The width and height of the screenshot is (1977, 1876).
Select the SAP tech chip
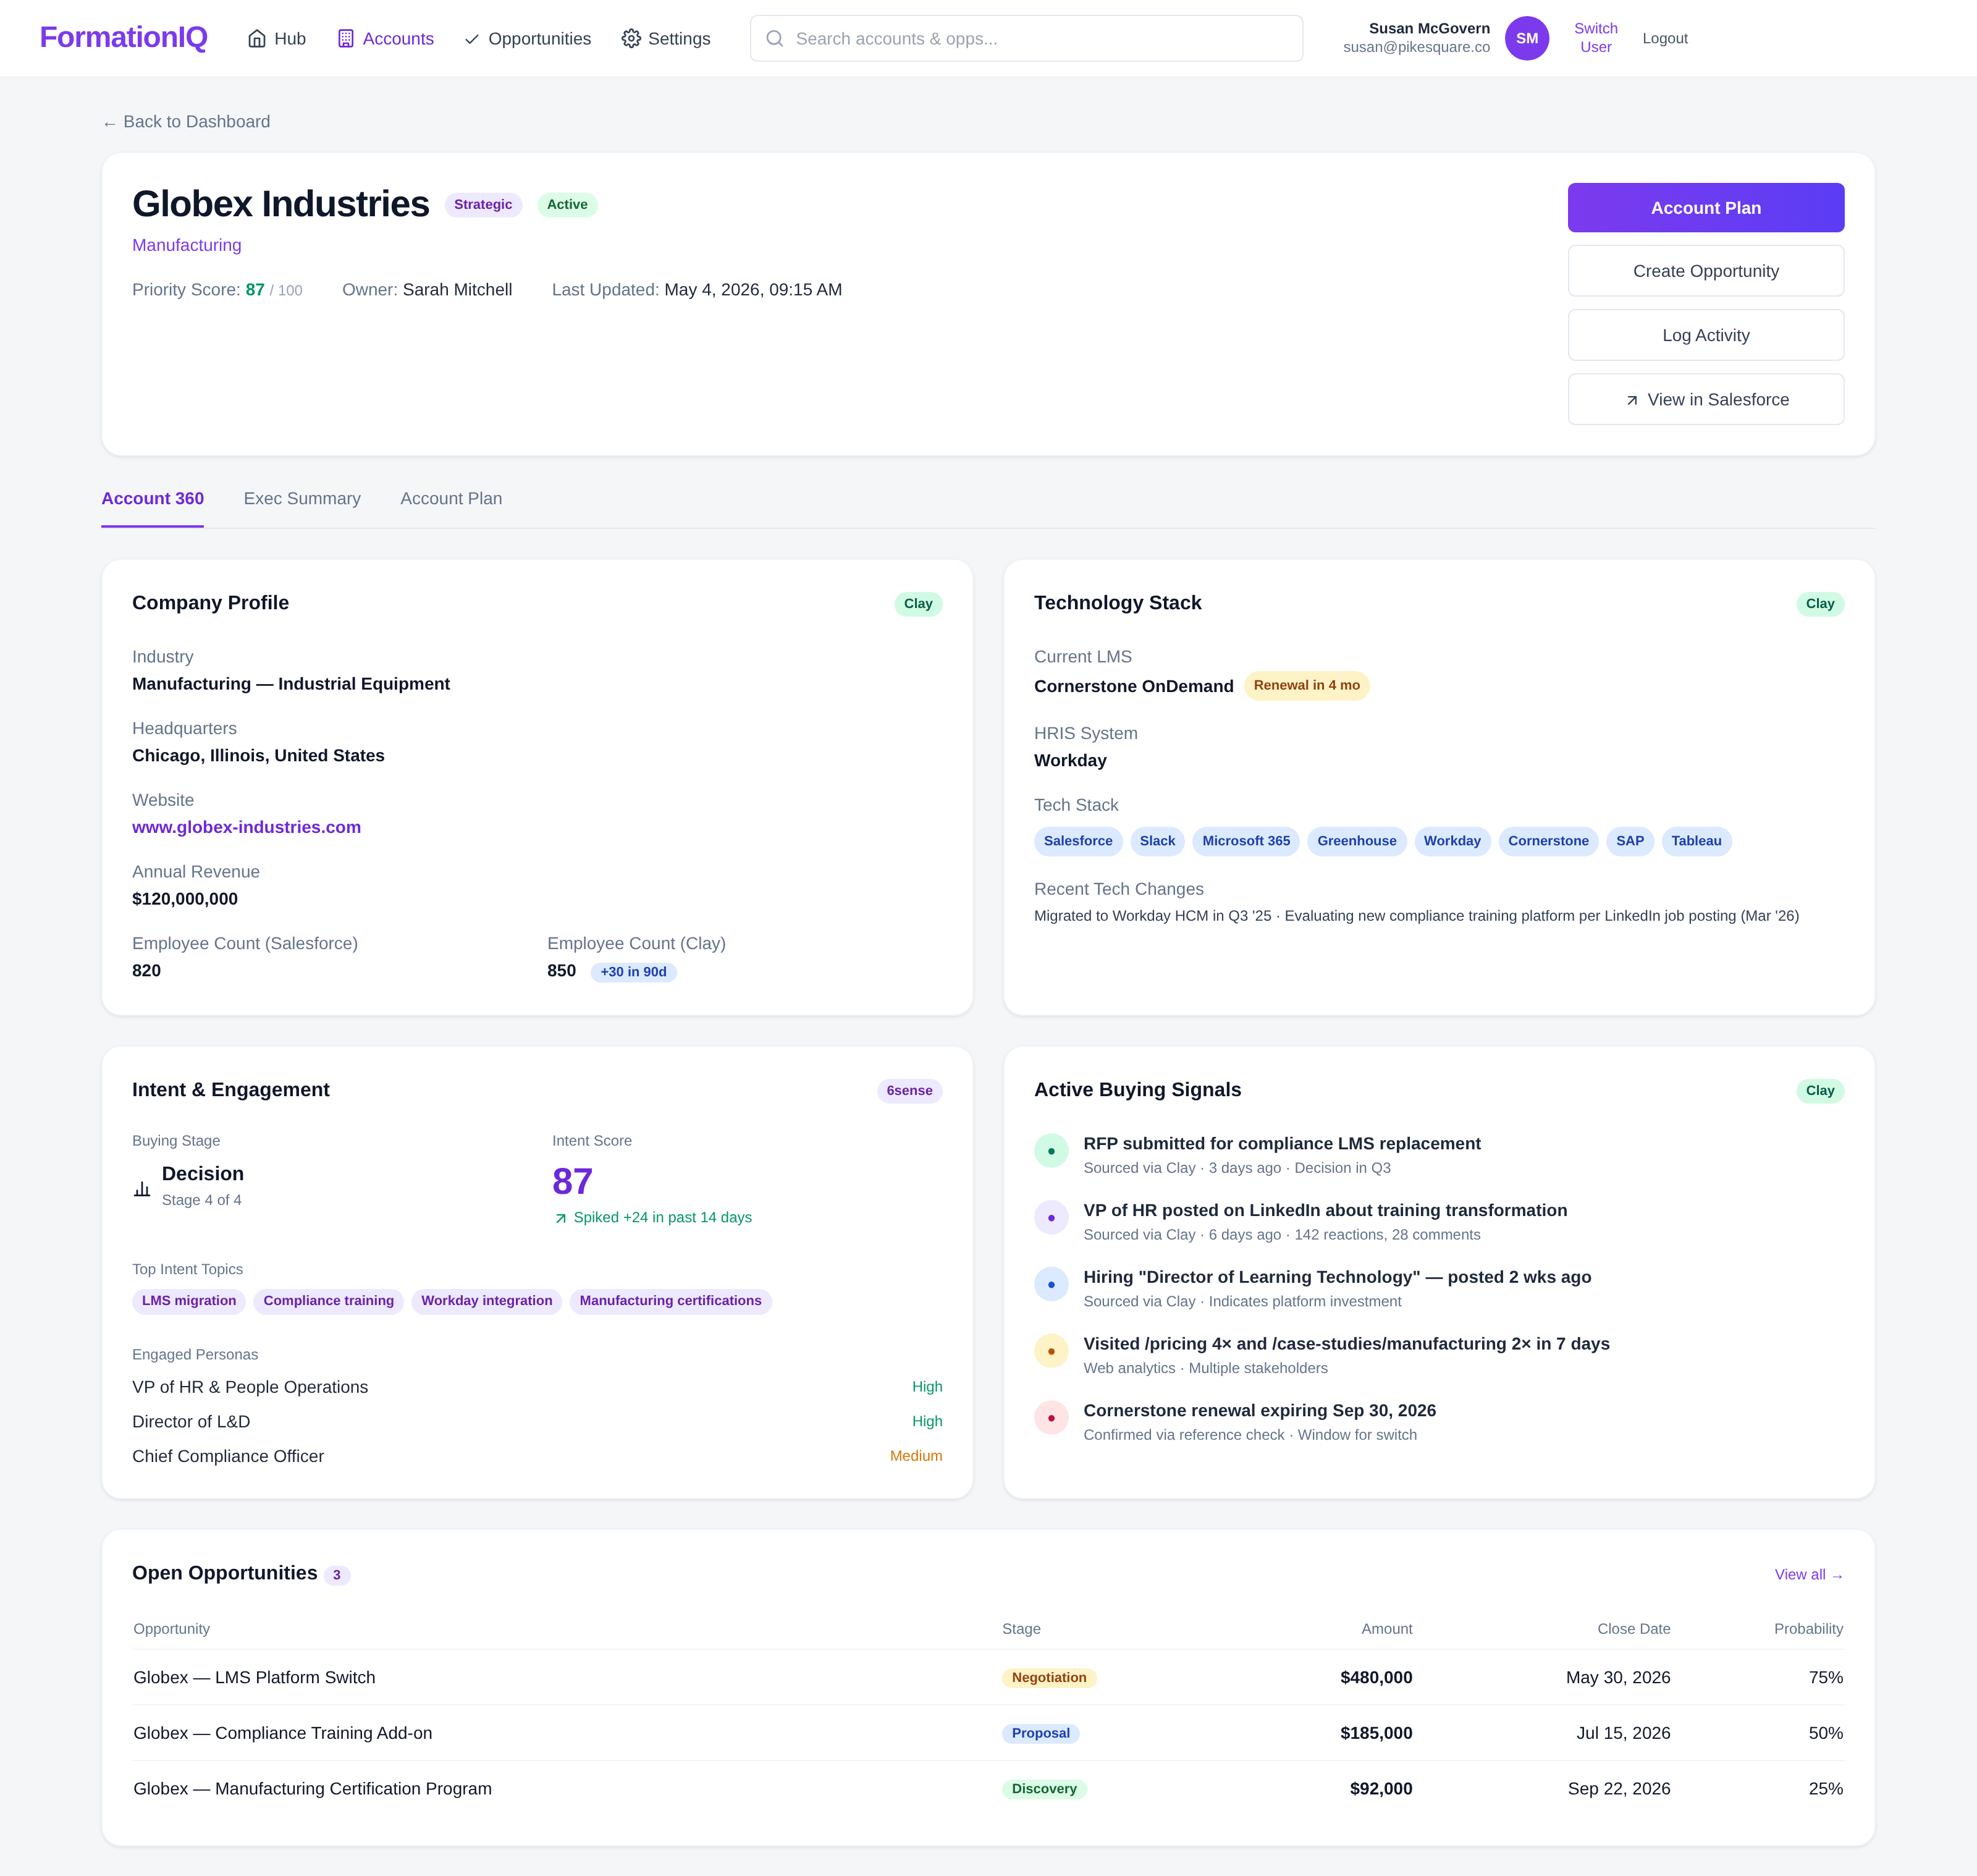pos(1629,841)
